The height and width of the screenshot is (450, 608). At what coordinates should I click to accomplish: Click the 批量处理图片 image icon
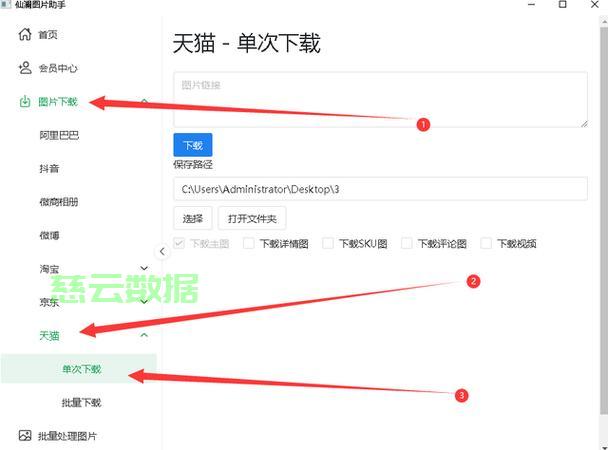pyautogui.click(x=25, y=436)
